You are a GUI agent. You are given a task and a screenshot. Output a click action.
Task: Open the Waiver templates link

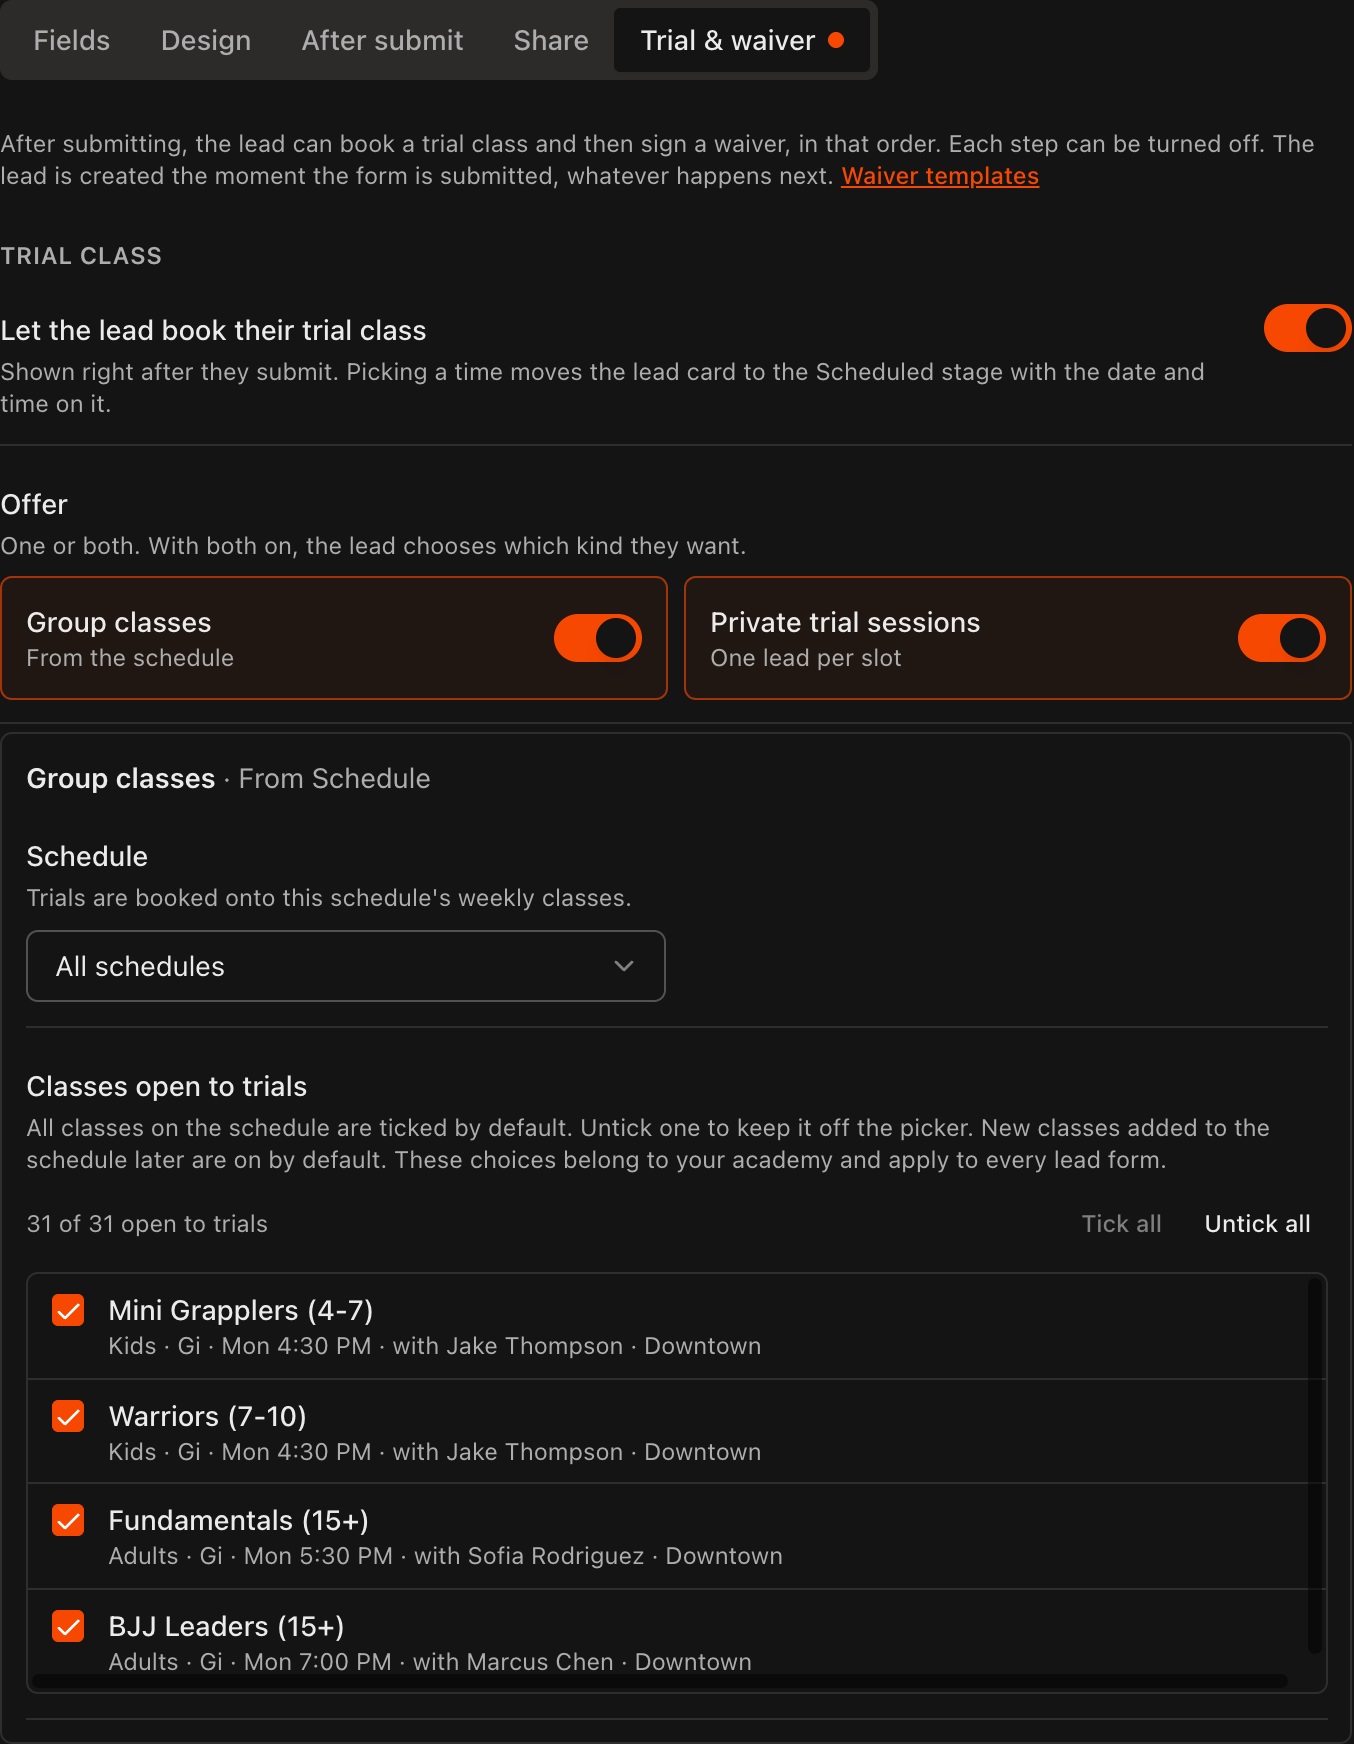point(940,176)
